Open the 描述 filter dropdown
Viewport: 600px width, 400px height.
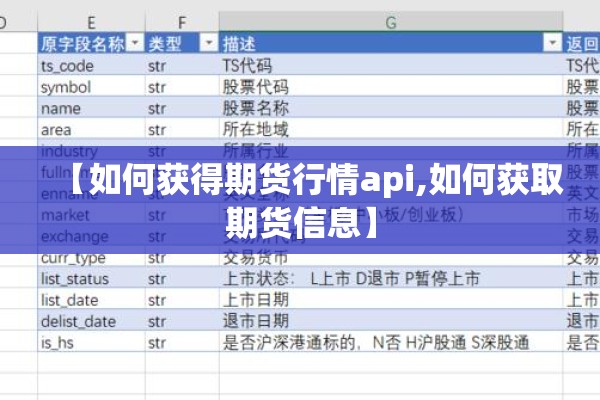click(x=553, y=42)
